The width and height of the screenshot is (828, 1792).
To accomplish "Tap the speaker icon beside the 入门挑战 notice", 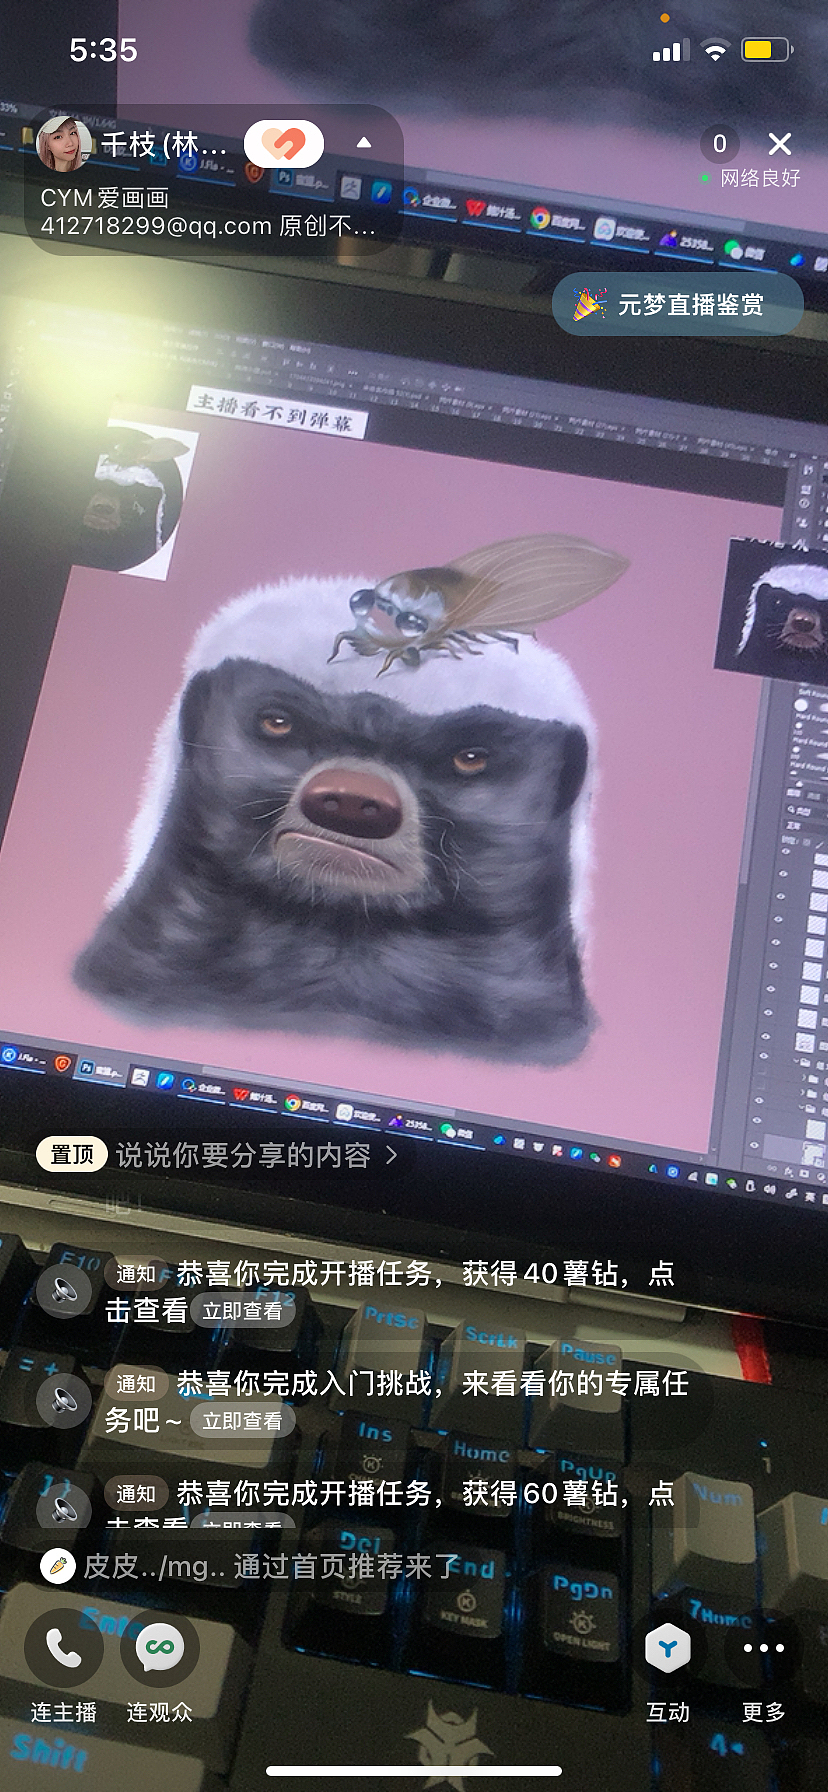I will [x=65, y=1400].
